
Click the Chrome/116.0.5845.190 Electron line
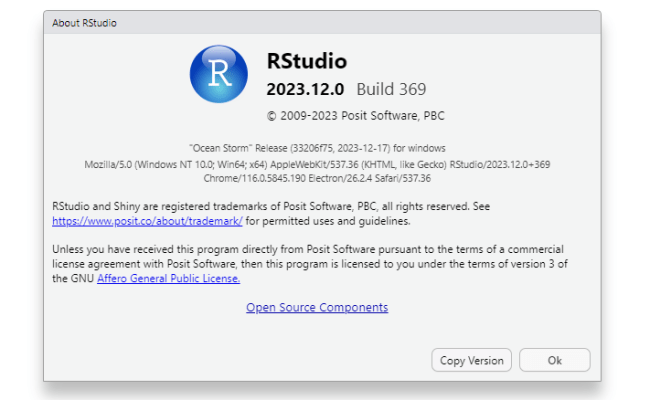tap(317, 178)
